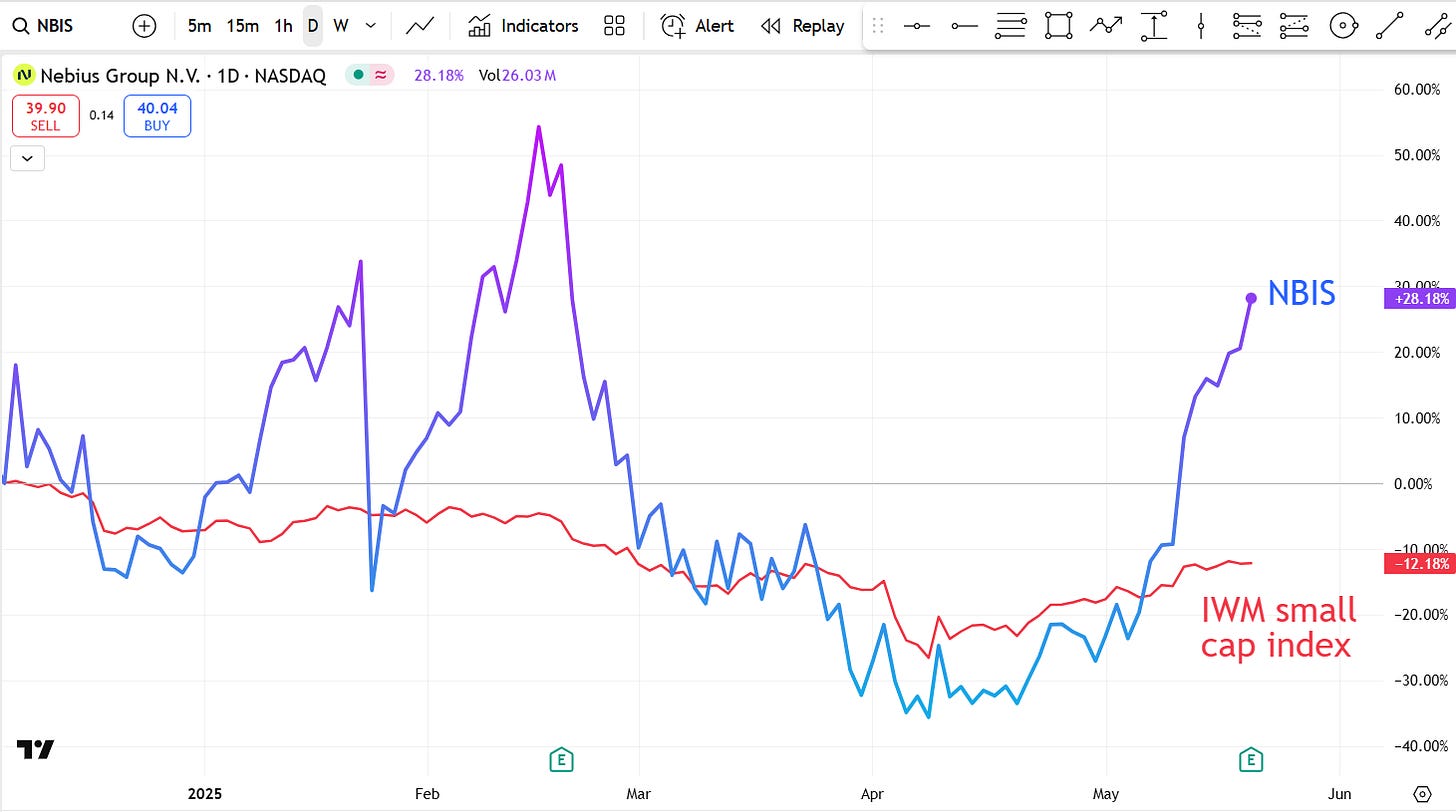Select the Fib circles drawing tool
Image resolution: width=1456 pixels, height=812 pixels.
(1343, 26)
